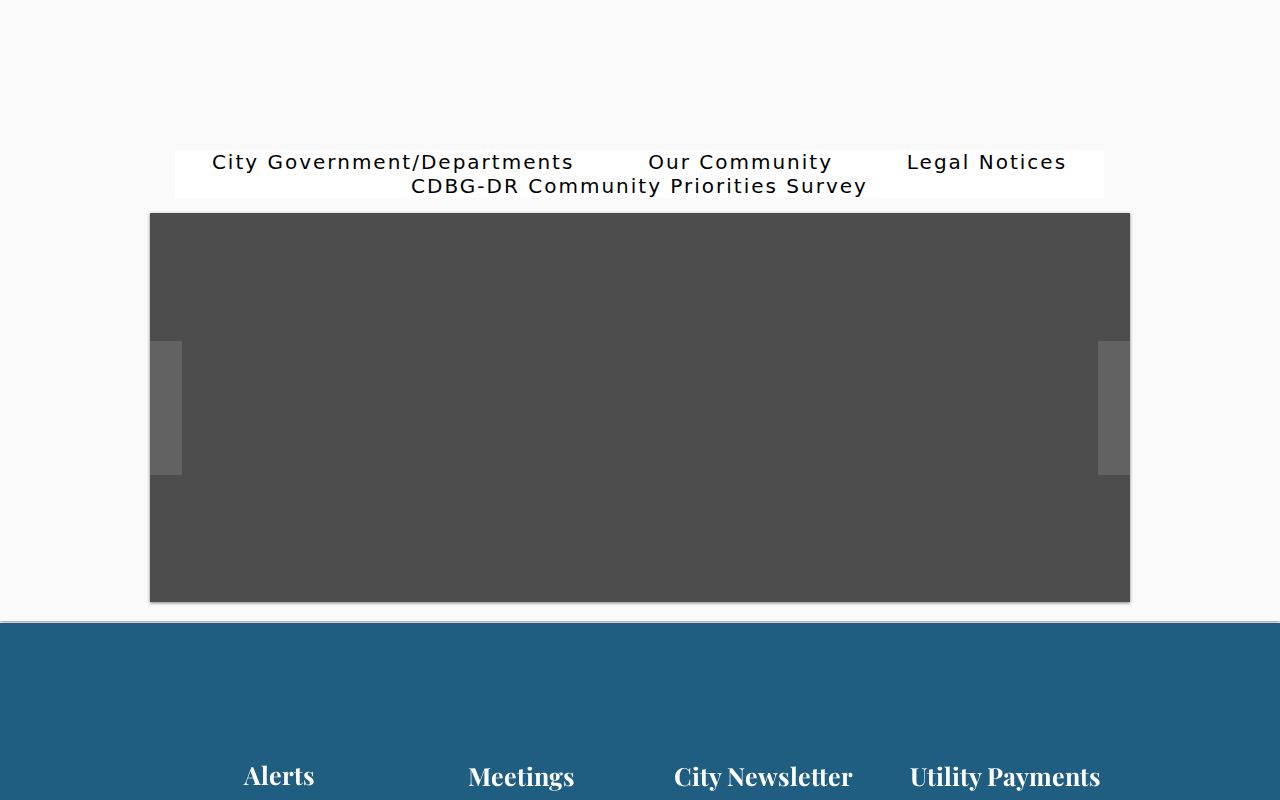
Task: Go to Utility Payments
Action: (x=1005, y=777)
